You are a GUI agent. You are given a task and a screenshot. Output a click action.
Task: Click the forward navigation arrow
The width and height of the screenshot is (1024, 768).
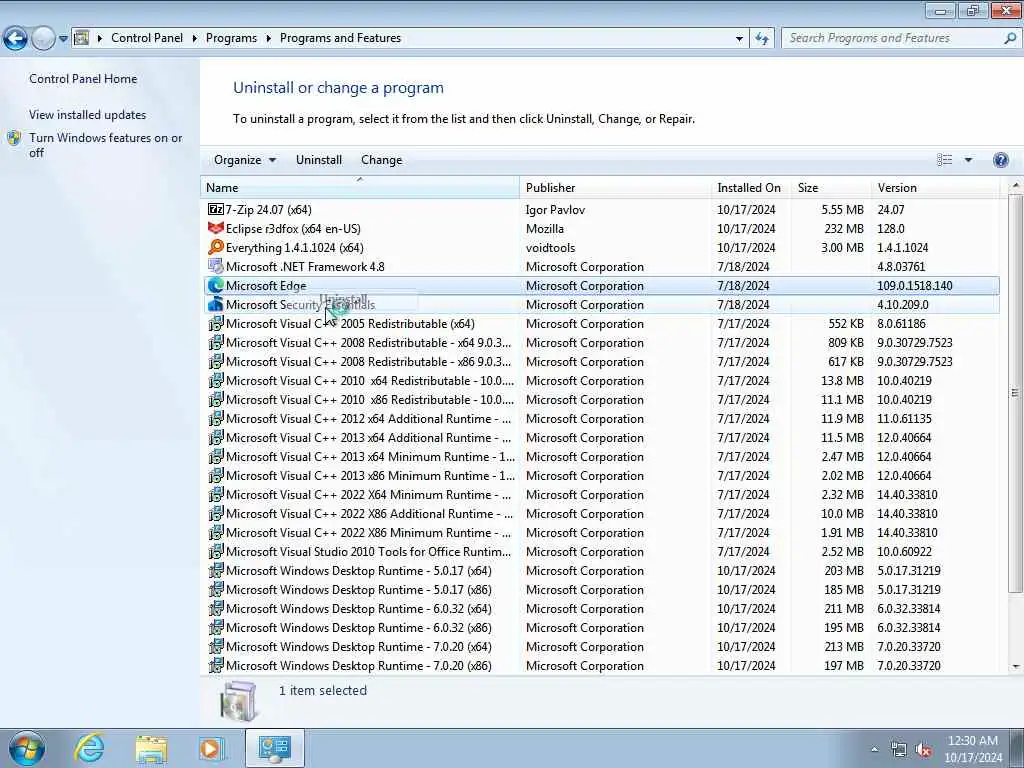coord(43,39)
